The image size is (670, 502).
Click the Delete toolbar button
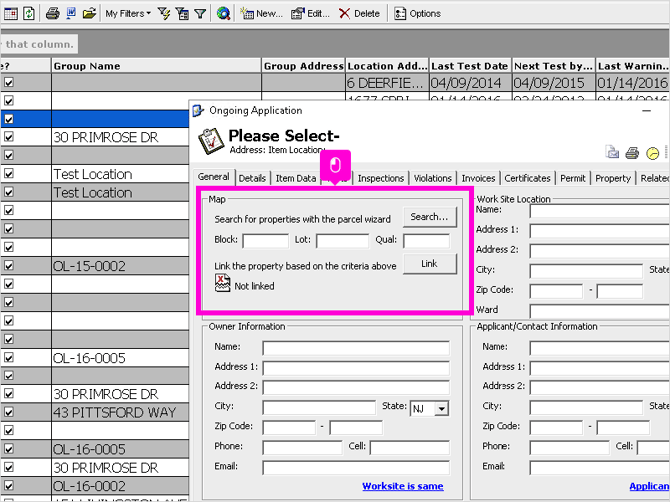359,14
